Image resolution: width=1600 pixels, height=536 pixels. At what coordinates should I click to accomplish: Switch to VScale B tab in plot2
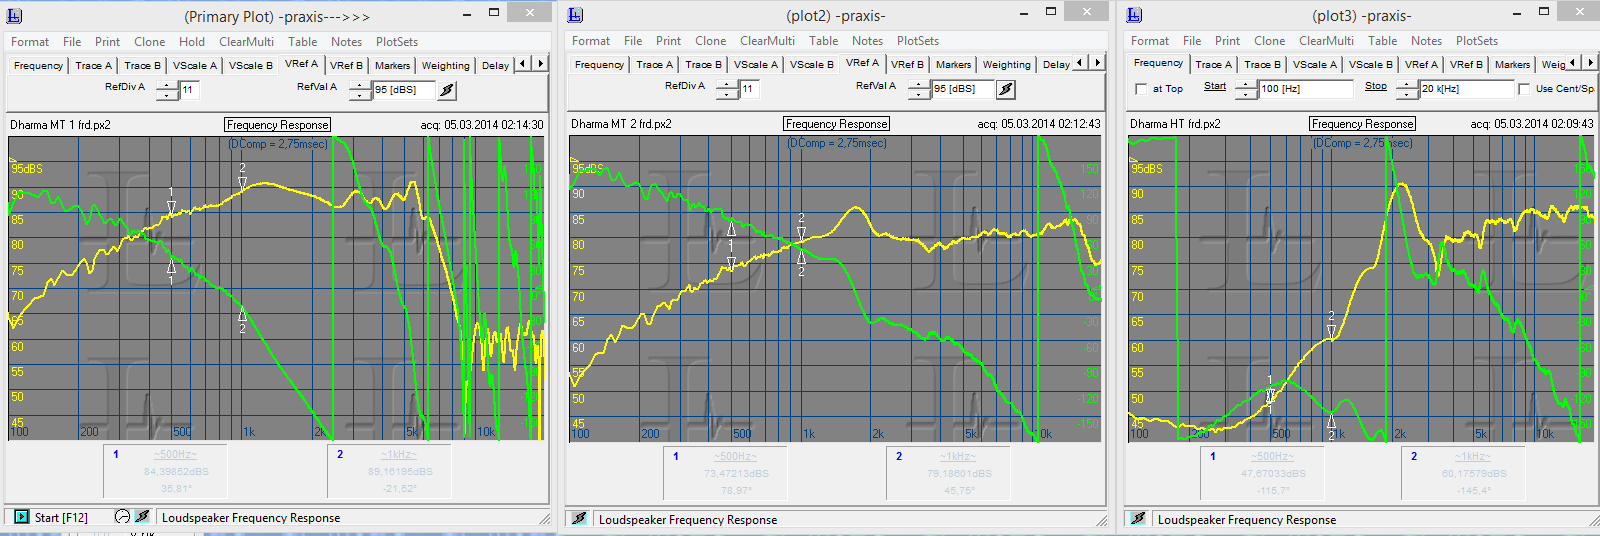point(811,65)
